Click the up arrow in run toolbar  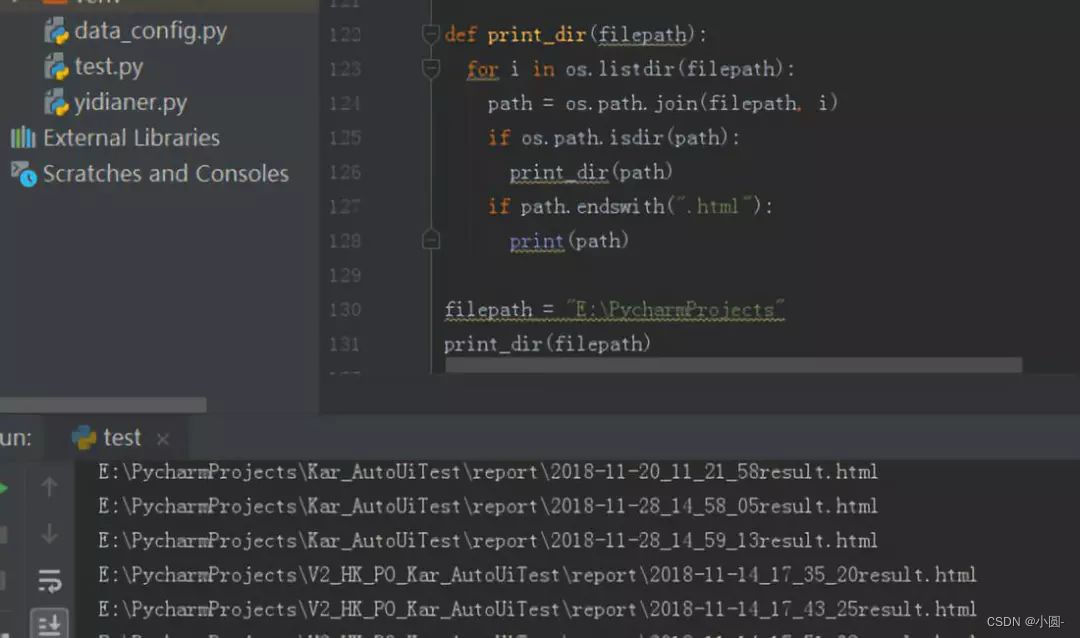[49, 486]
